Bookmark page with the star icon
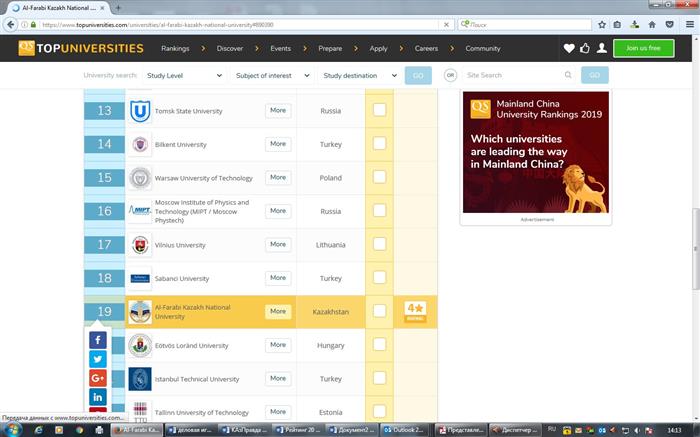 point(602,25)
